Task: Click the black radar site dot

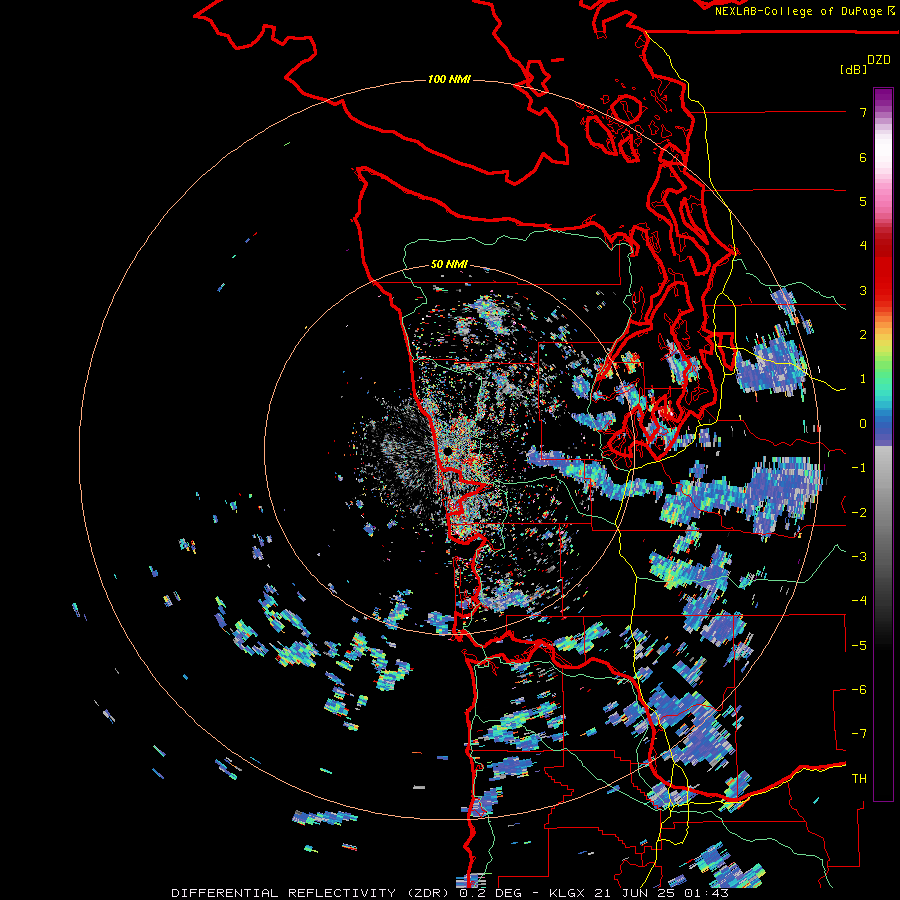Action: click(x=447, y=452)
